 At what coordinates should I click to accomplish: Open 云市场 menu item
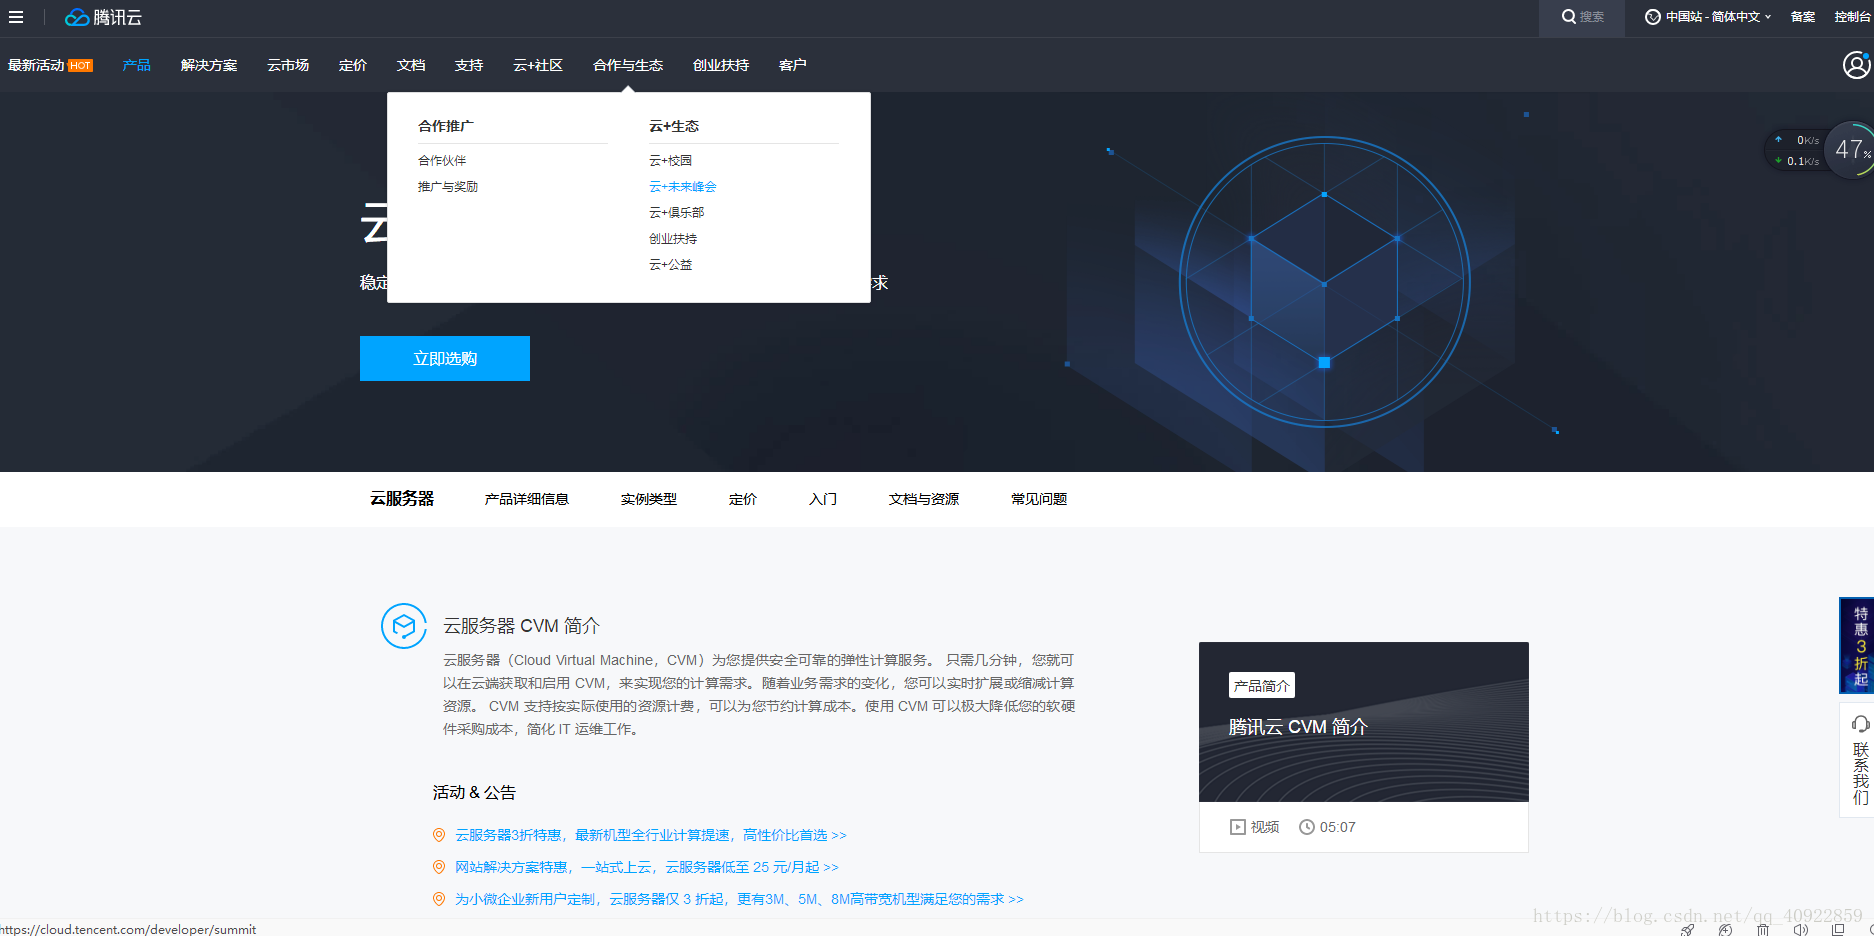click(x=288, y=65)
